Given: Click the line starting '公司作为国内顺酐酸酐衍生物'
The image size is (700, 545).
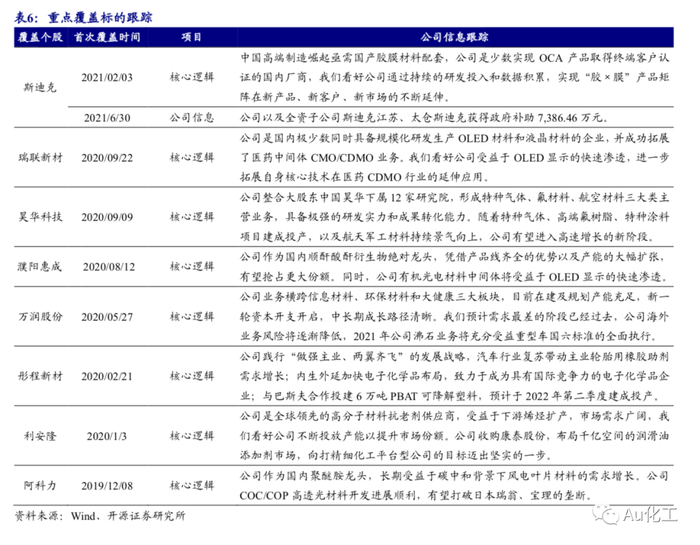Looking at the screenshot, I should [454, 257].
